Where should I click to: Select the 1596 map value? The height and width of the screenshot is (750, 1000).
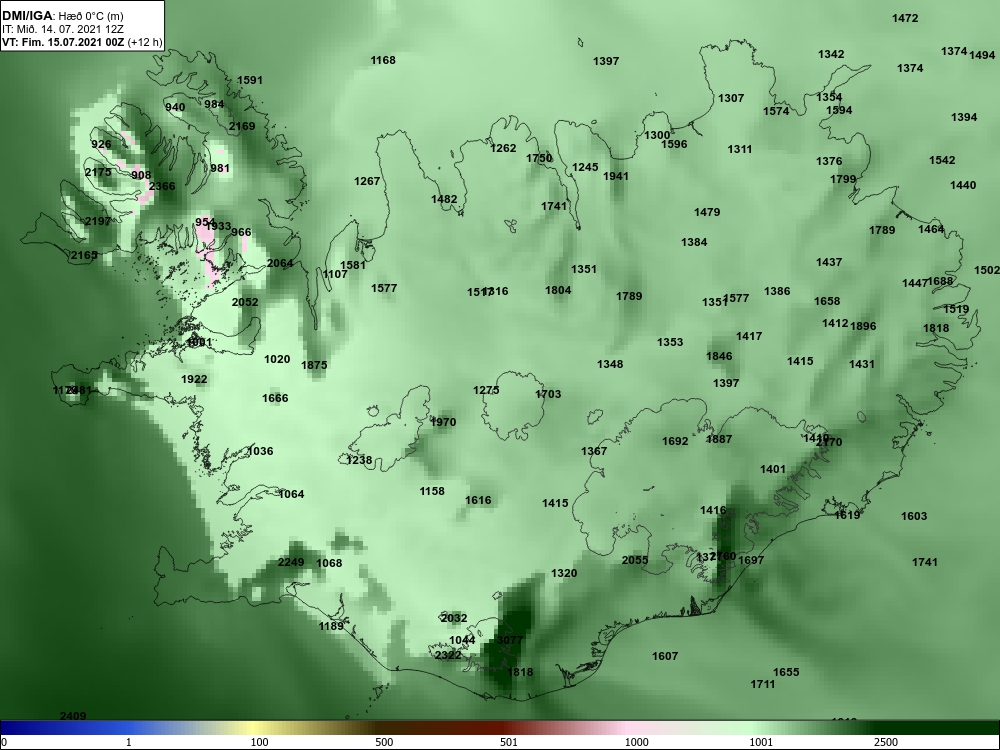pyautogui.click(x=674, y=144)
